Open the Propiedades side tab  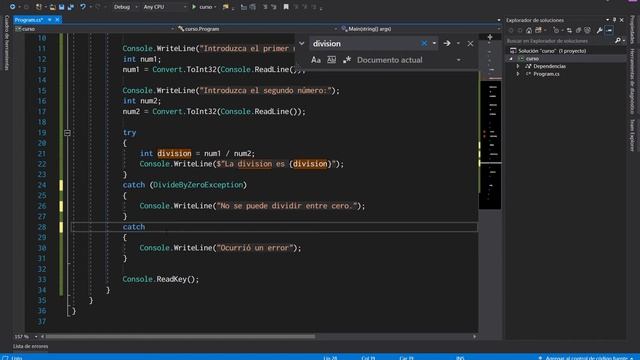point(633,29)
